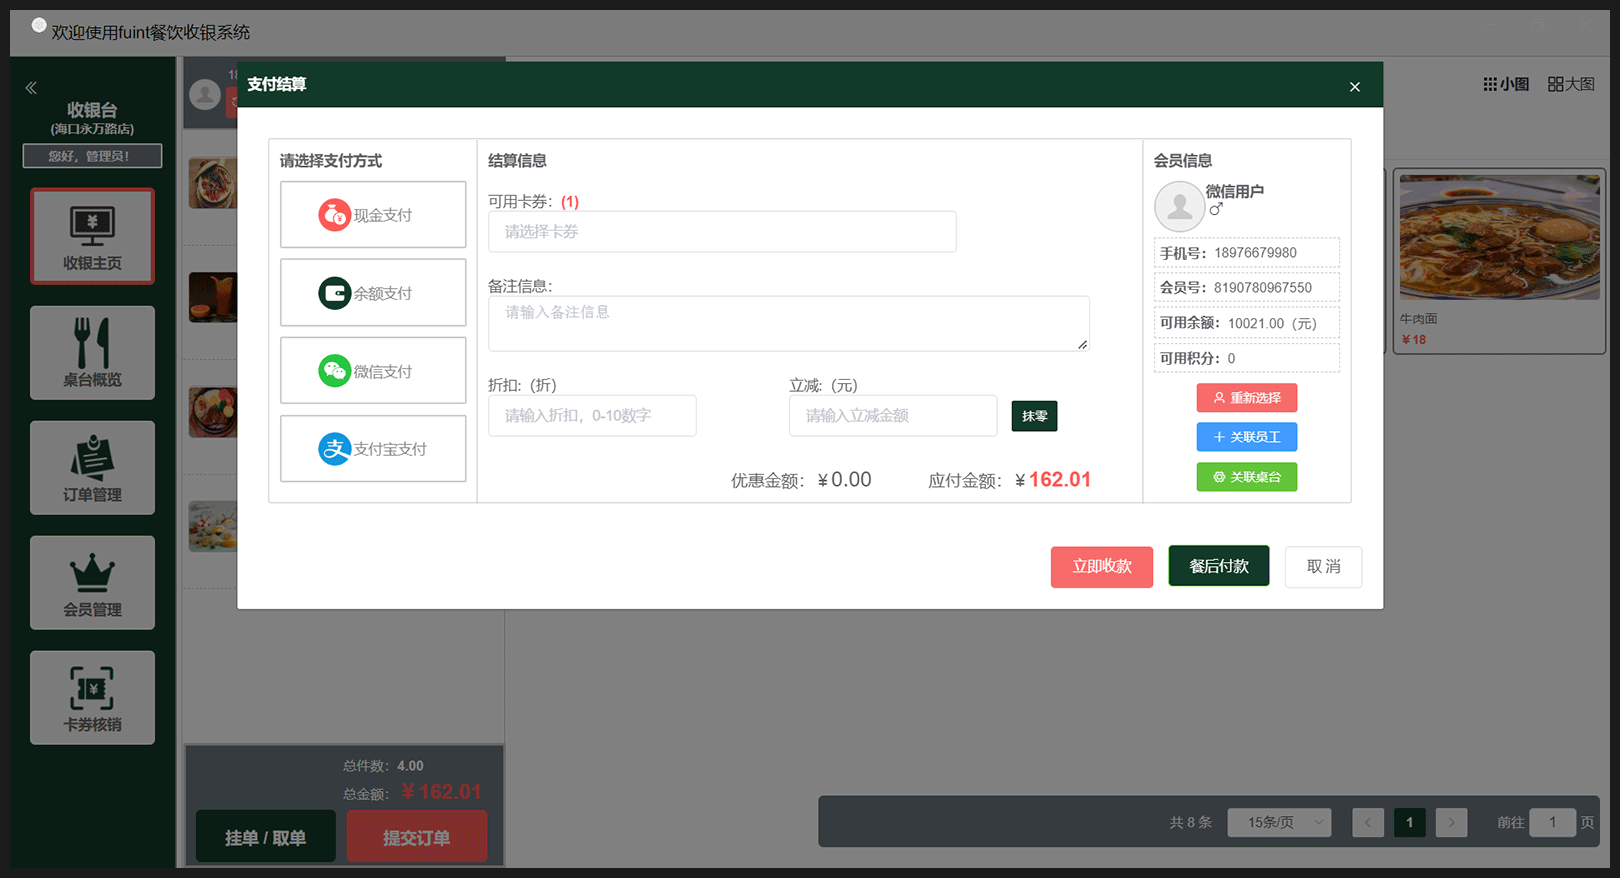Screen dimensions: 1620x878
Task: Click the 可用余额 10021.00 field
Action: coord(1247,323)
